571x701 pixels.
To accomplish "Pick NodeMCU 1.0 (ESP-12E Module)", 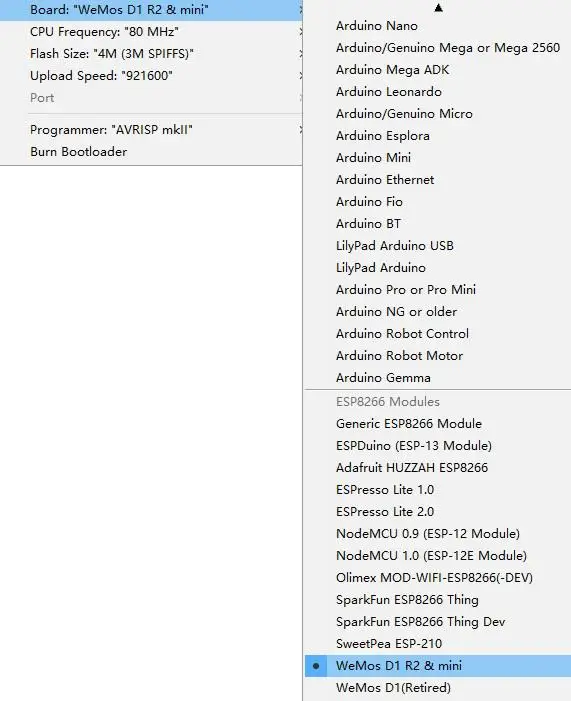I will coord(438,555).
